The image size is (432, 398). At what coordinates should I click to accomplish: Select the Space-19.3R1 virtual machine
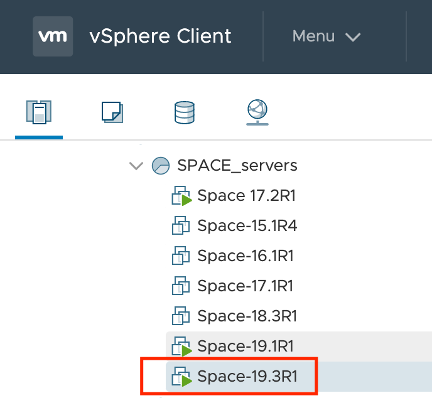pyautogui.click(x=247, y=376)
